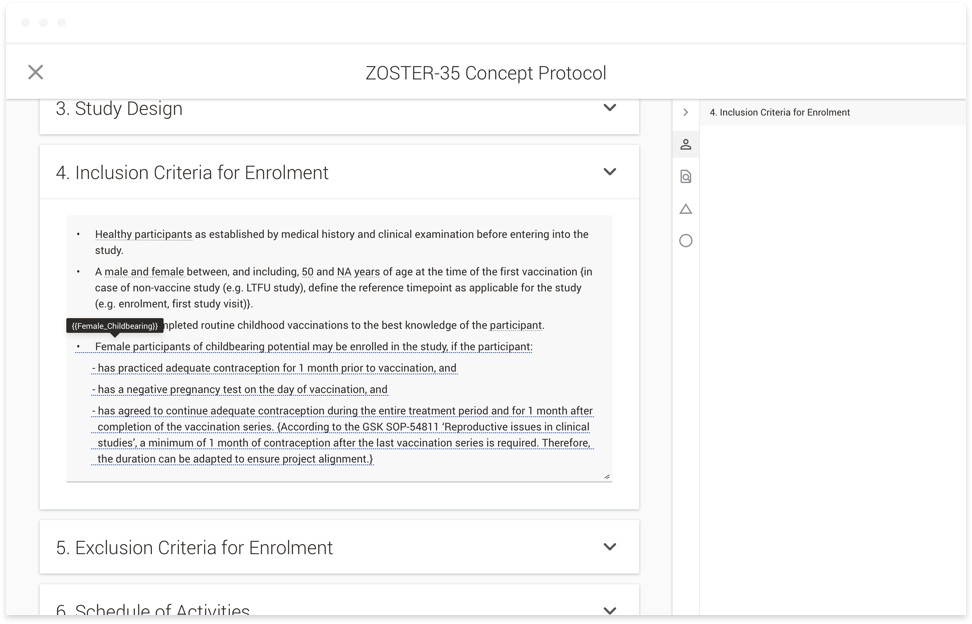
Task: Close the ZOSTER-35 Concept Protocol document
Action: (35, 73)
